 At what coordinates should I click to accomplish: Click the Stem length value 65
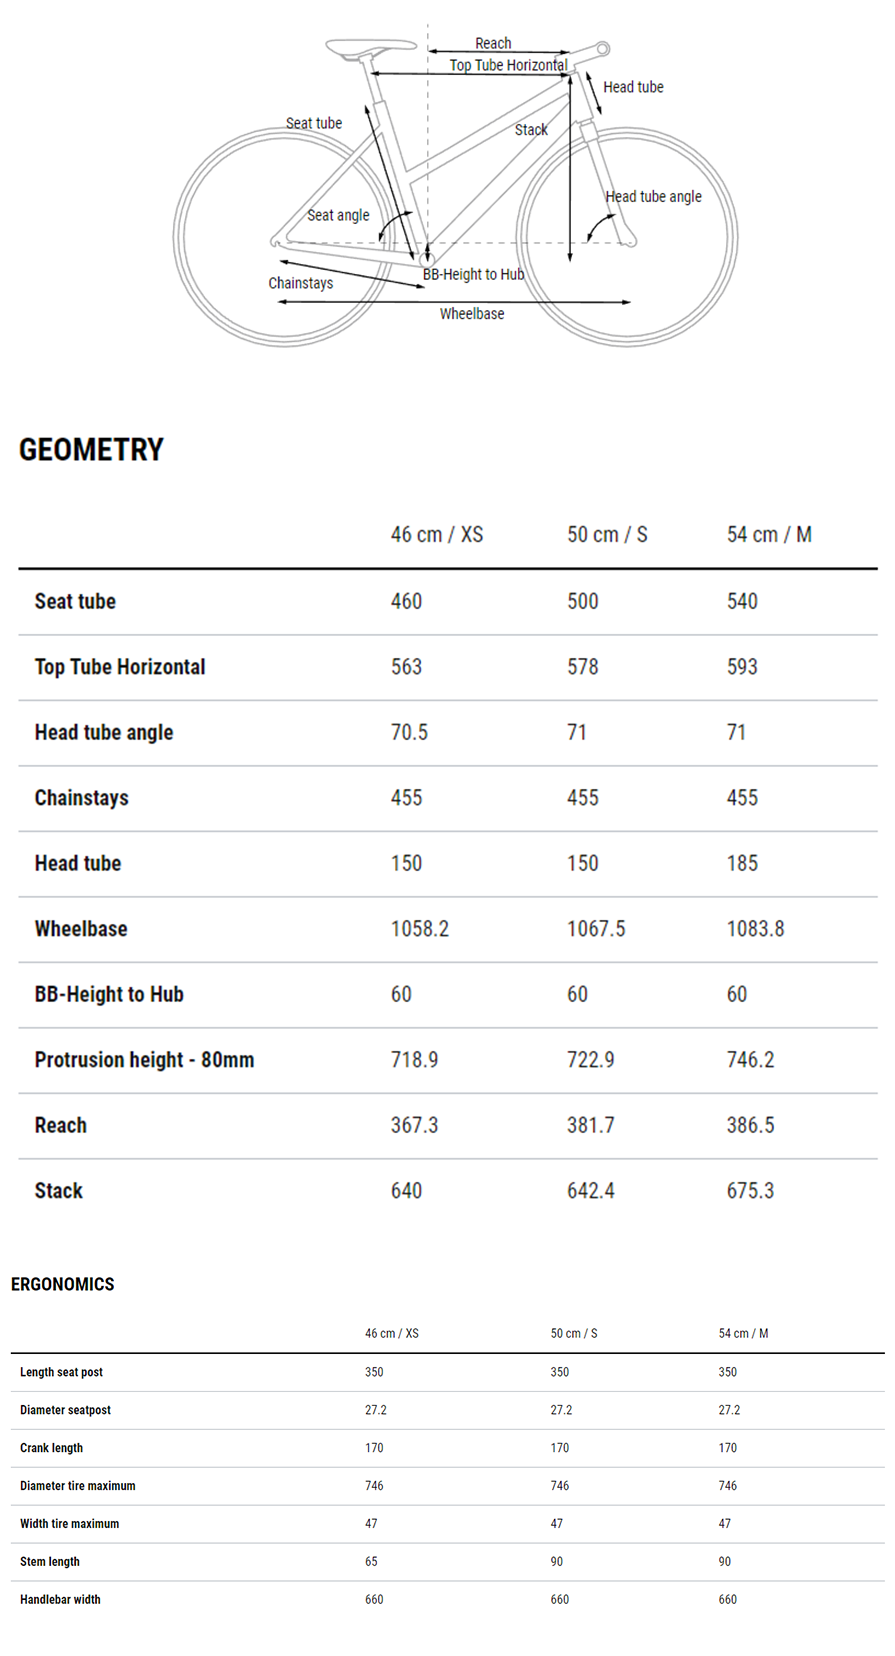click(371, 1562)
